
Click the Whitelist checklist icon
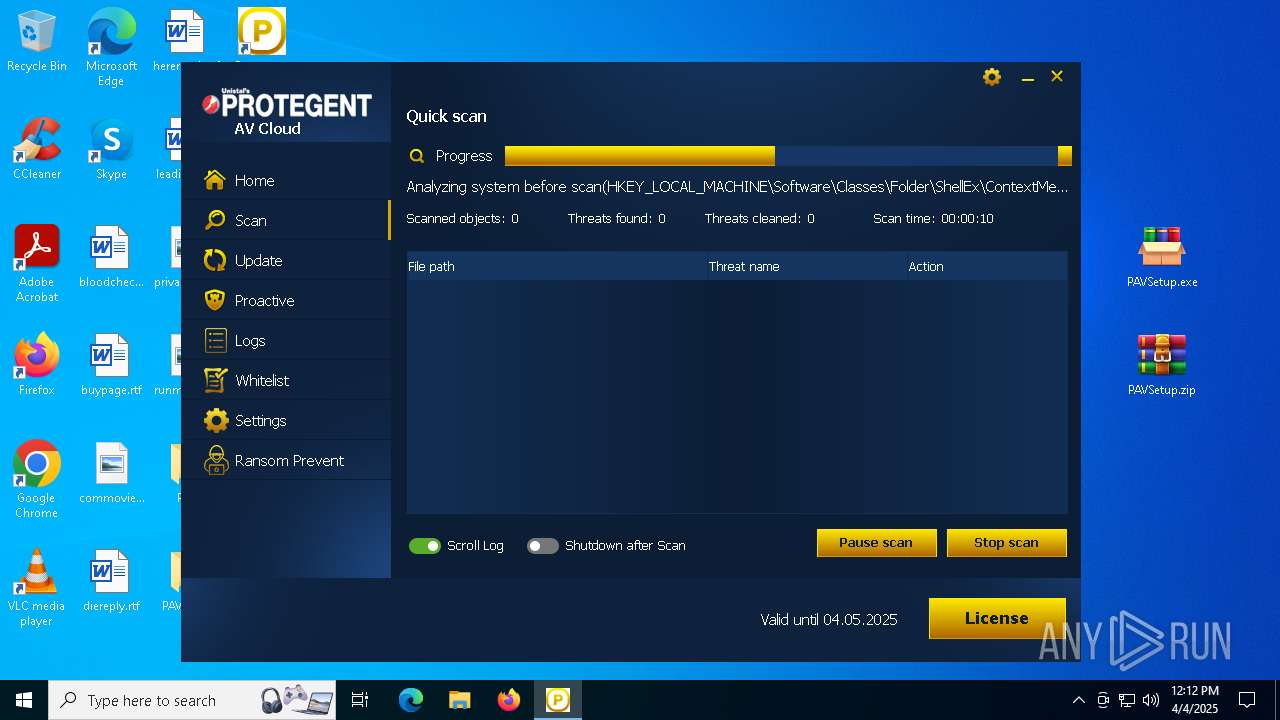[x=215, y=380]
